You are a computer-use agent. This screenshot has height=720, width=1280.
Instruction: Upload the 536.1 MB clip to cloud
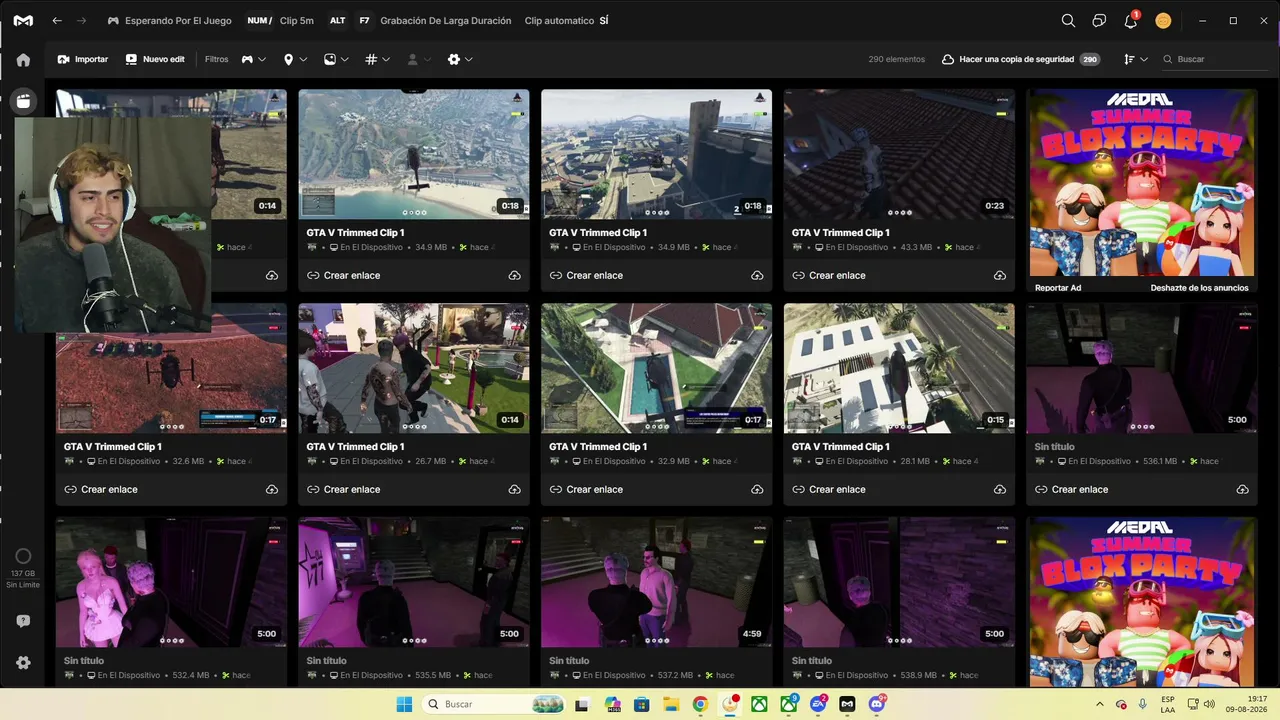point(1242,489)
